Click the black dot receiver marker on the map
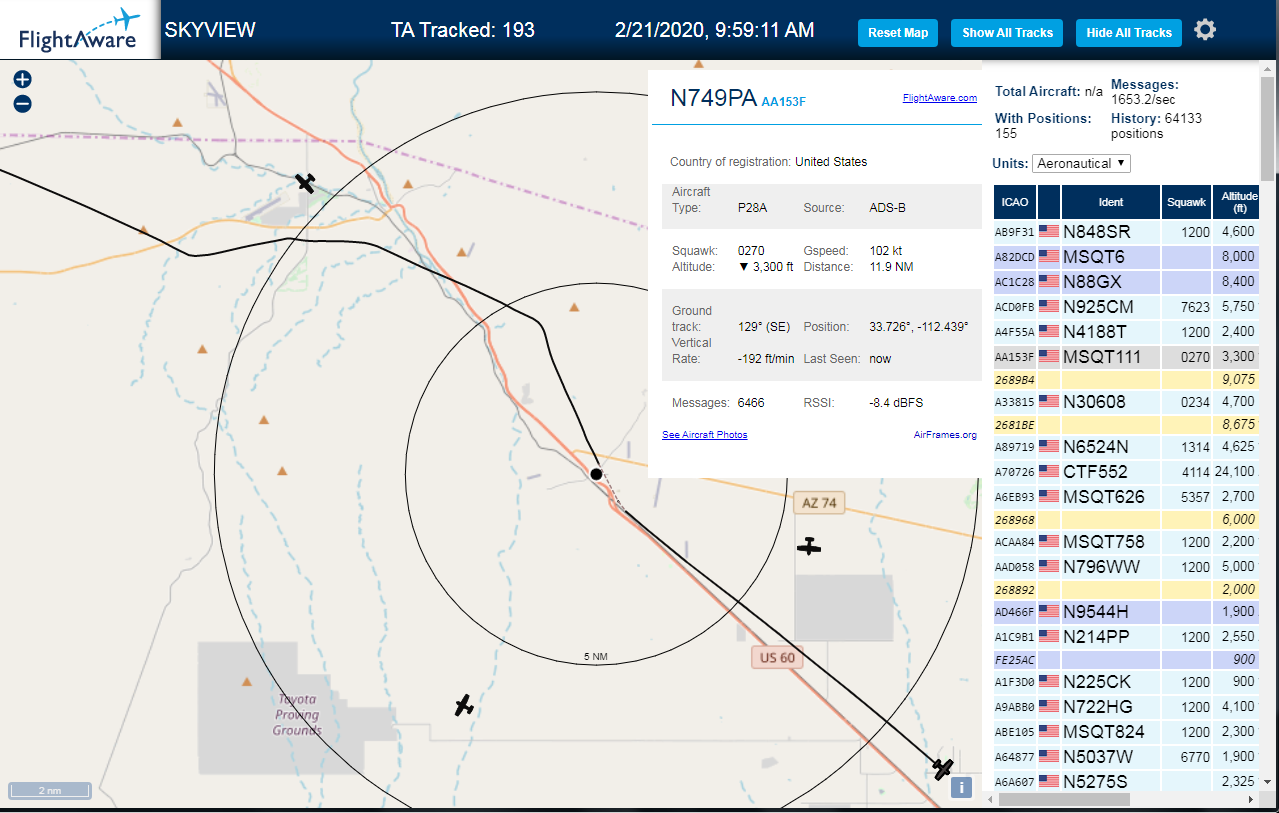This screenshot has width=1279, height=813. click(x=596, y=474)
